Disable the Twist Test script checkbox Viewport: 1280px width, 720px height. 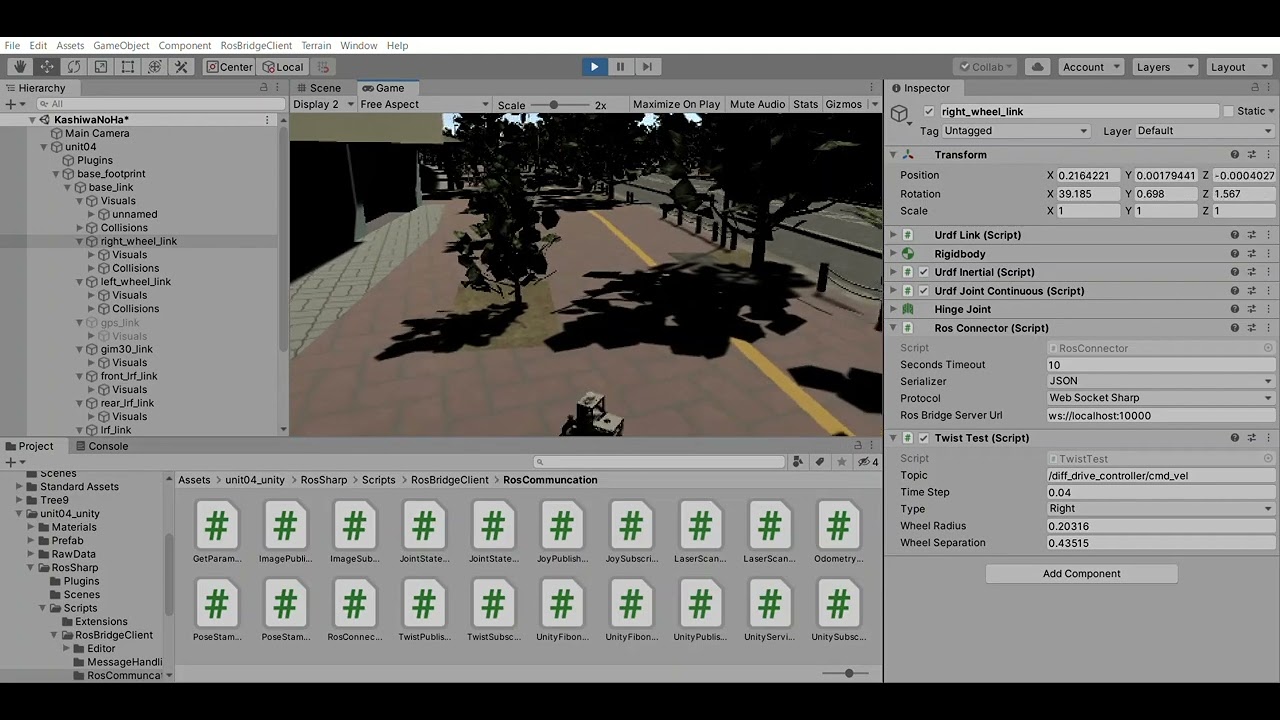click(924, 438)
